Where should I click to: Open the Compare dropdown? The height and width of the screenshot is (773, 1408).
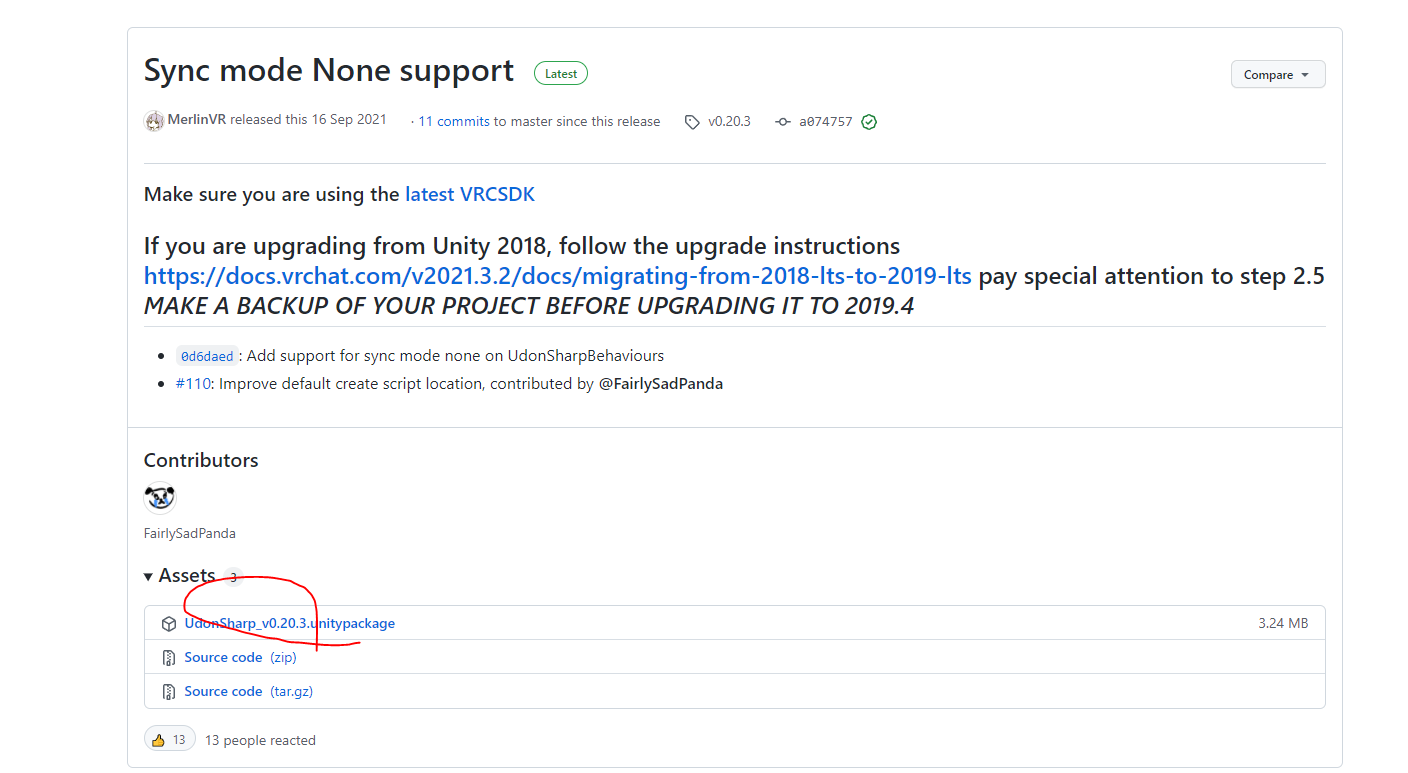coord(1277,75)
